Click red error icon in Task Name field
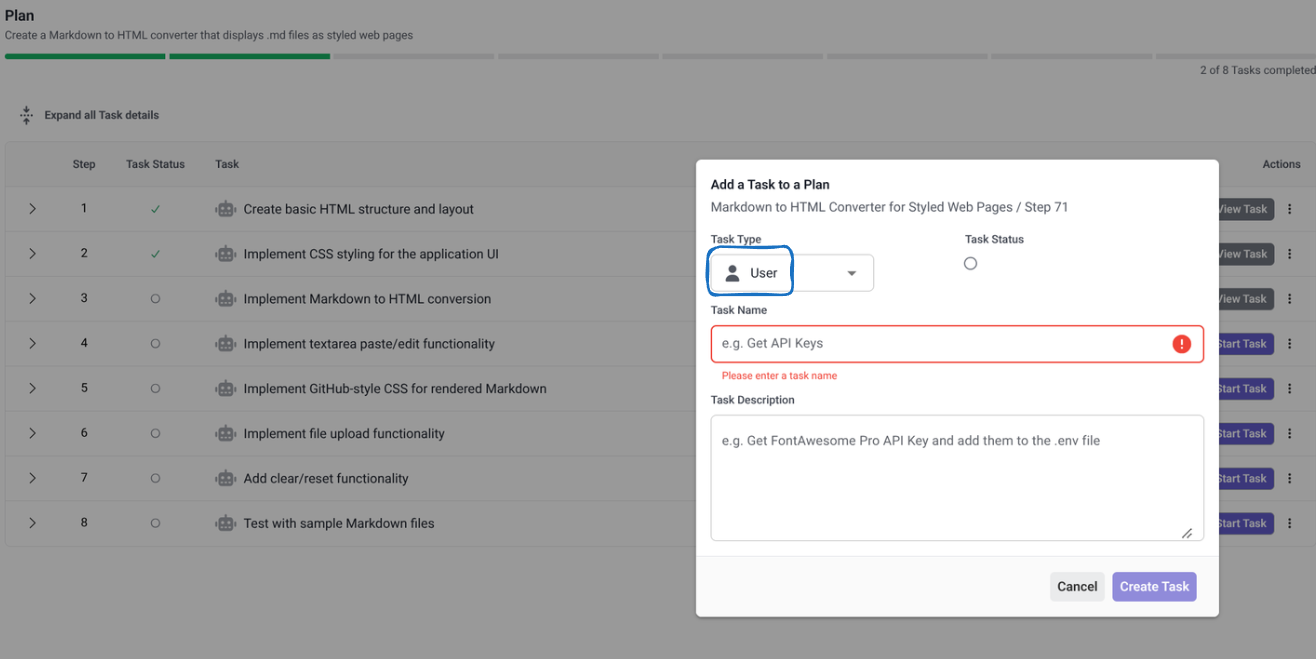This screenshot has height=659, width=1316. tap(1181, 344)
